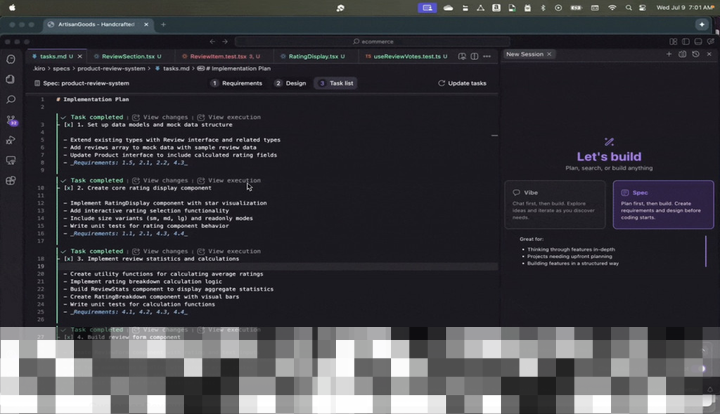
Task: Click the specs breadcrumb segment
Action: 61,68
